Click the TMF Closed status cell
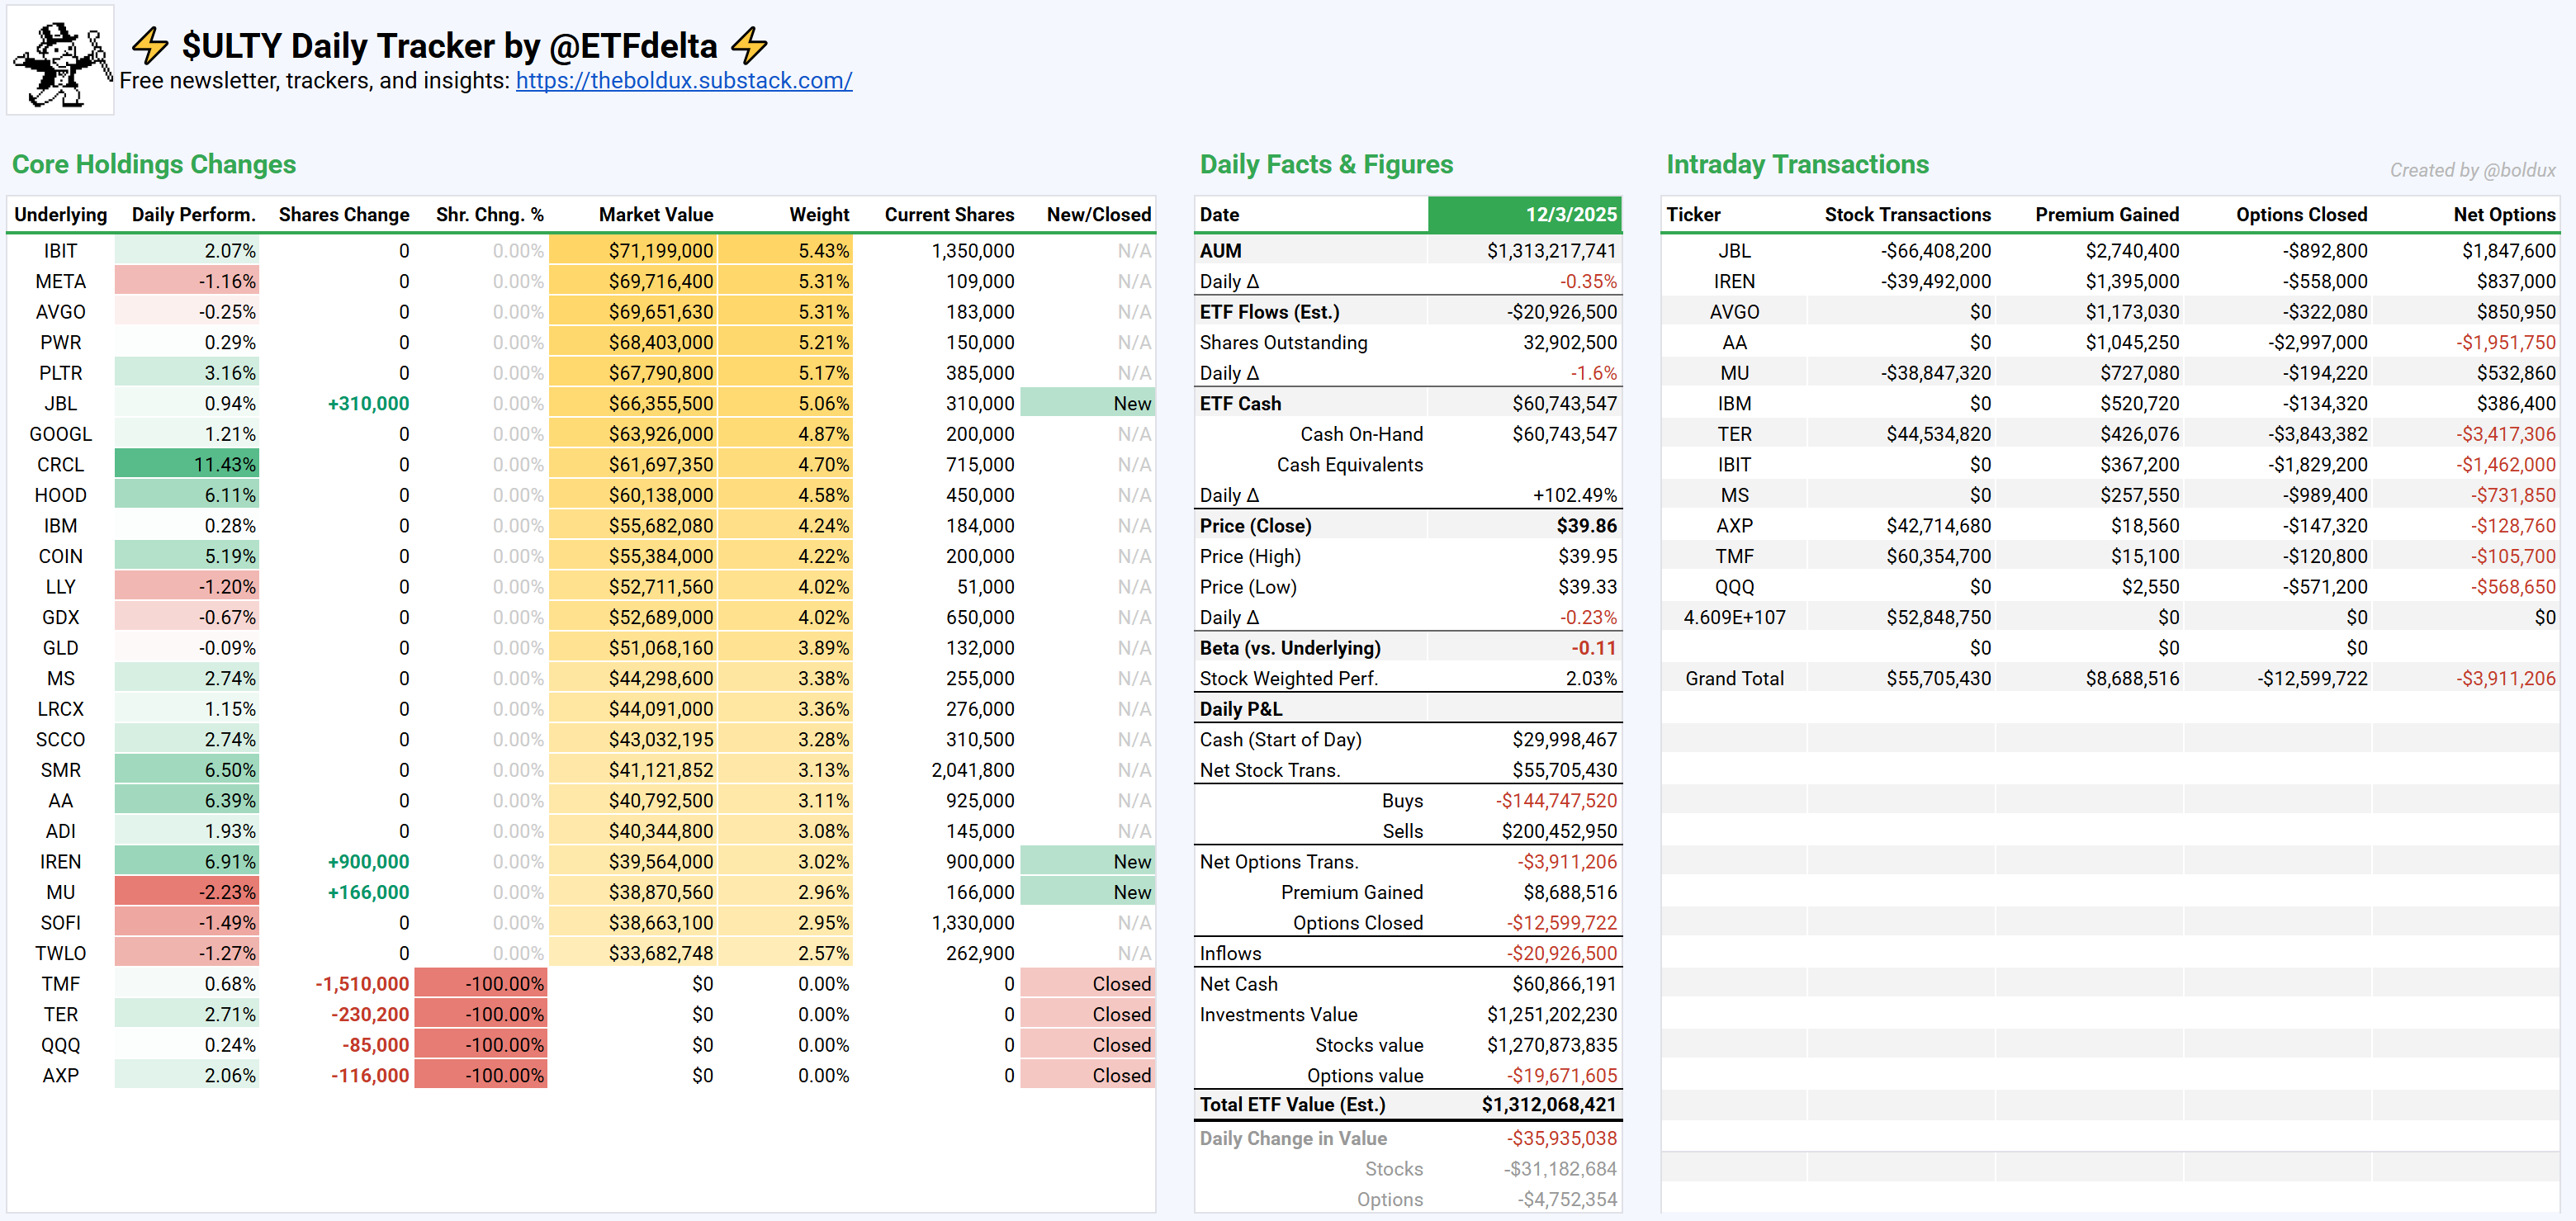The height and width of the screenshot is (1221, 2576). coord(1088,983)
